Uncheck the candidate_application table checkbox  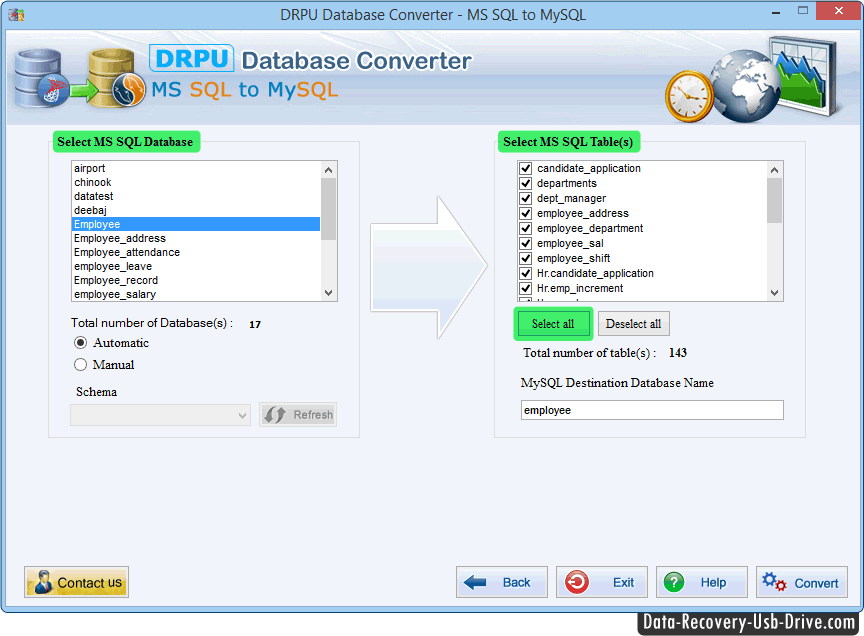pos(526,168)
